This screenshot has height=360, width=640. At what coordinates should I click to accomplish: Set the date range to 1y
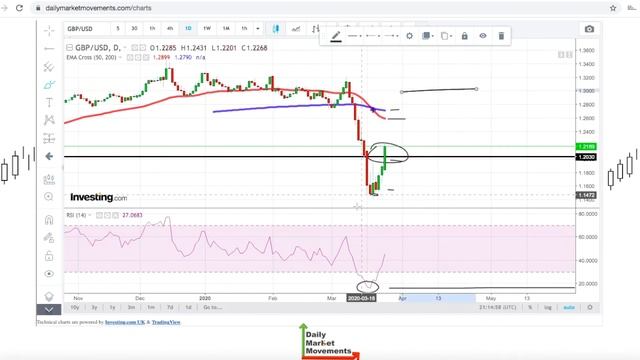click(112, 307)
